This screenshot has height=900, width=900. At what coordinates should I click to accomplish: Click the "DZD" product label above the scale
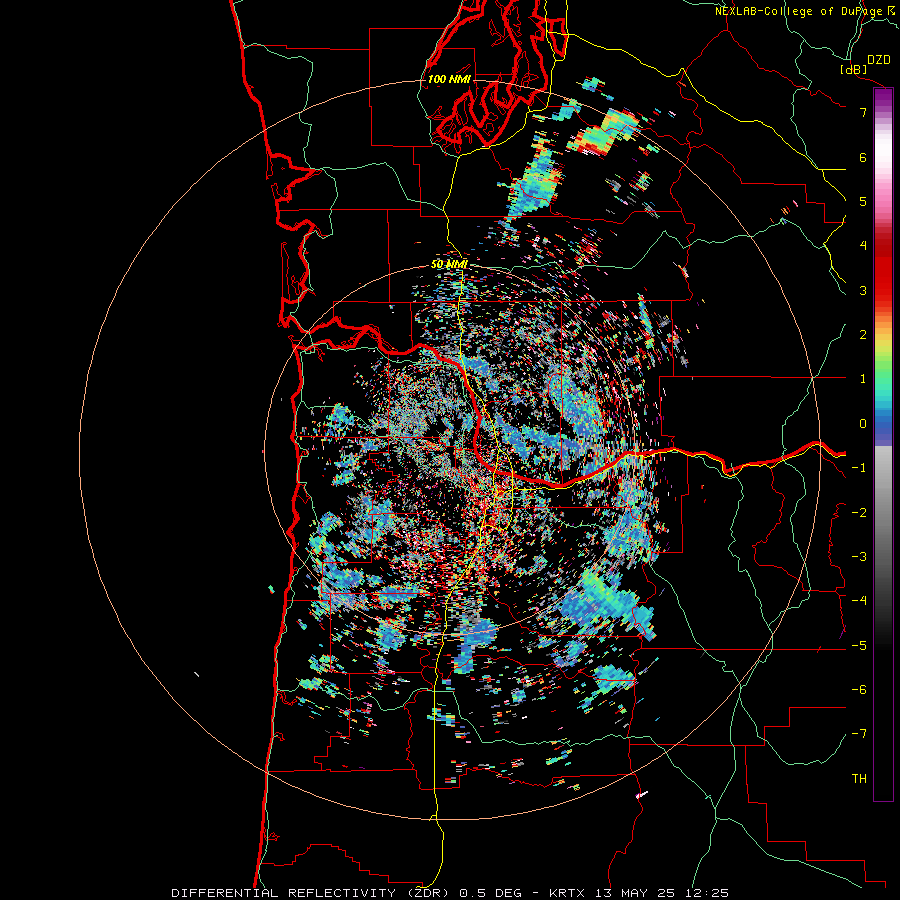879,60
